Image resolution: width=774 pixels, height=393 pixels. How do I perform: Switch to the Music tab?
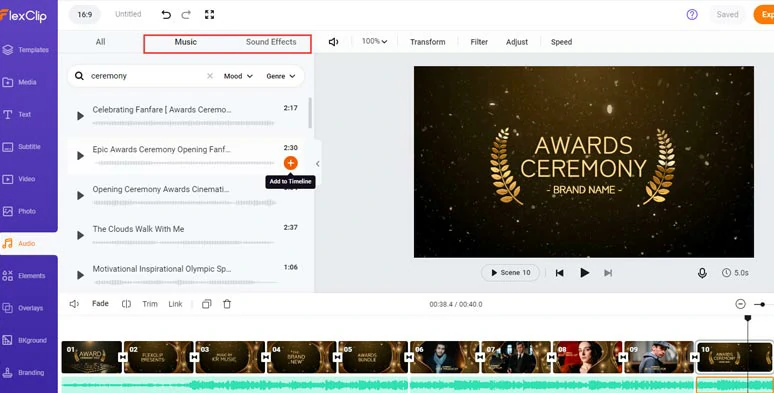[186, 42]
